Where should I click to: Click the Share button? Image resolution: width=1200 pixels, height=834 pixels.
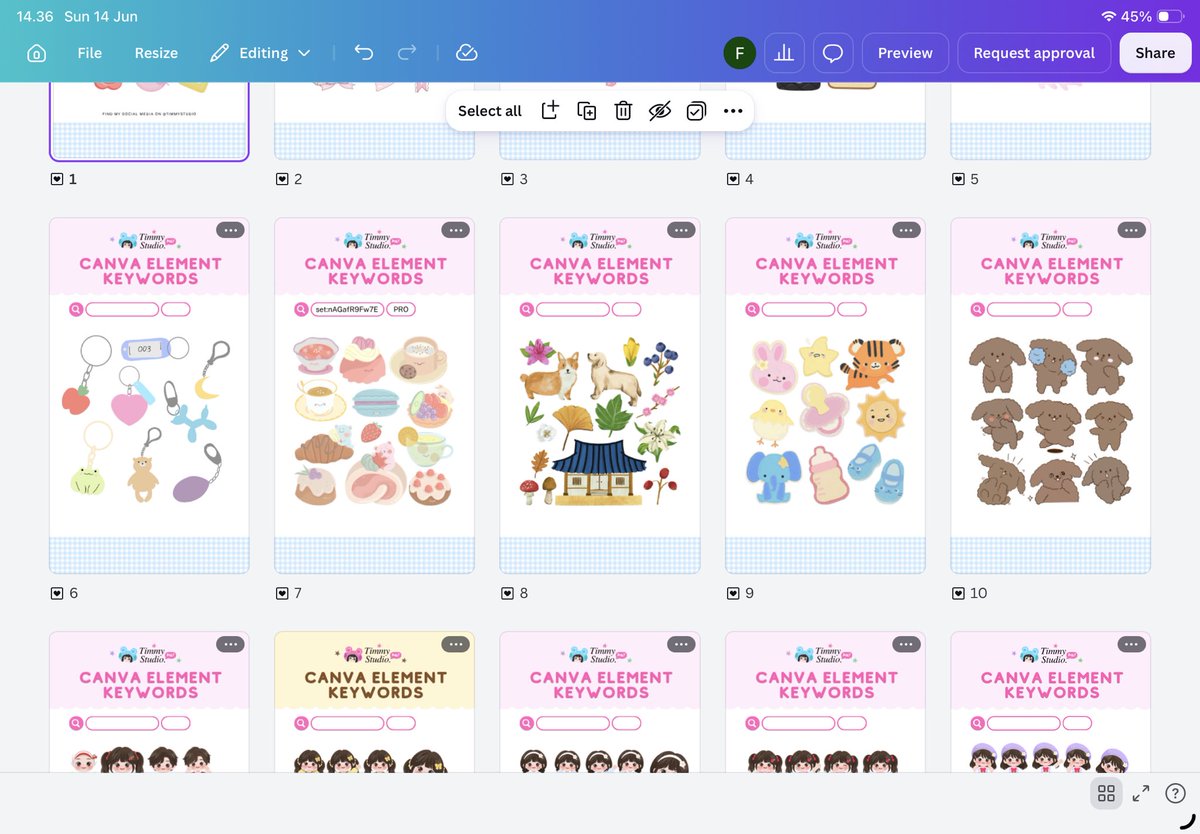point(1155,53)
